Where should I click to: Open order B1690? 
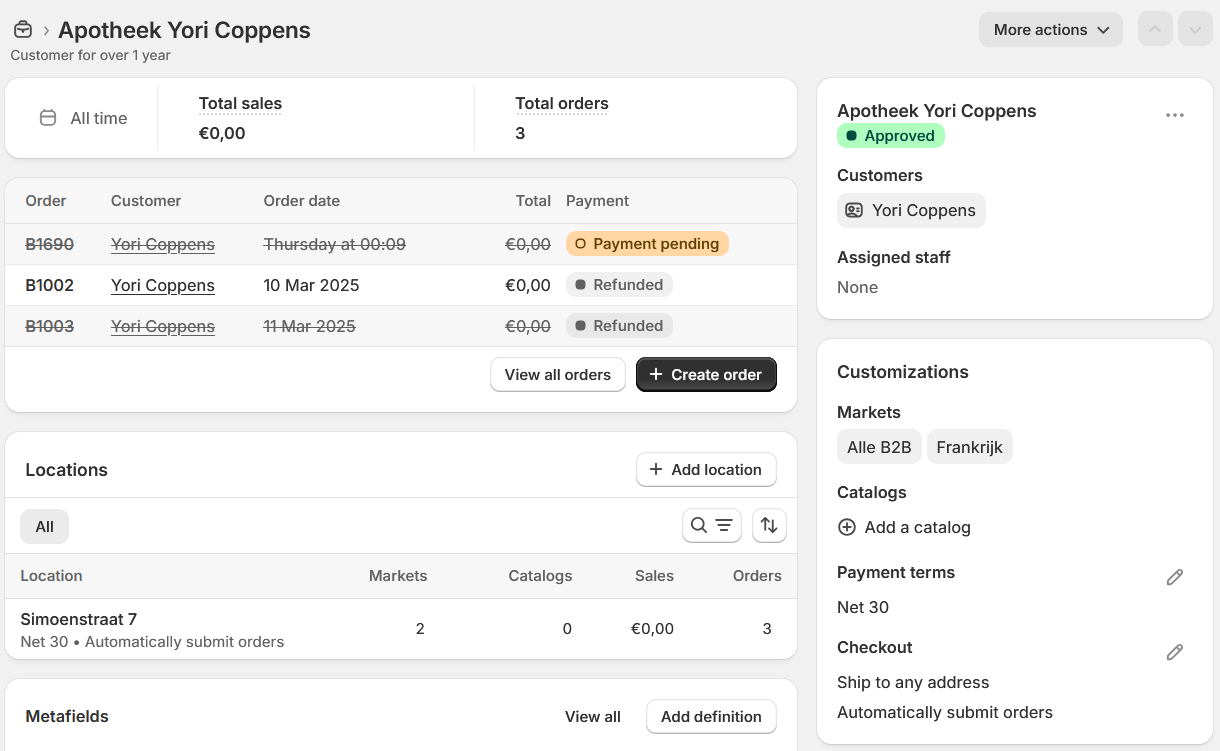(x=49, y=244)
